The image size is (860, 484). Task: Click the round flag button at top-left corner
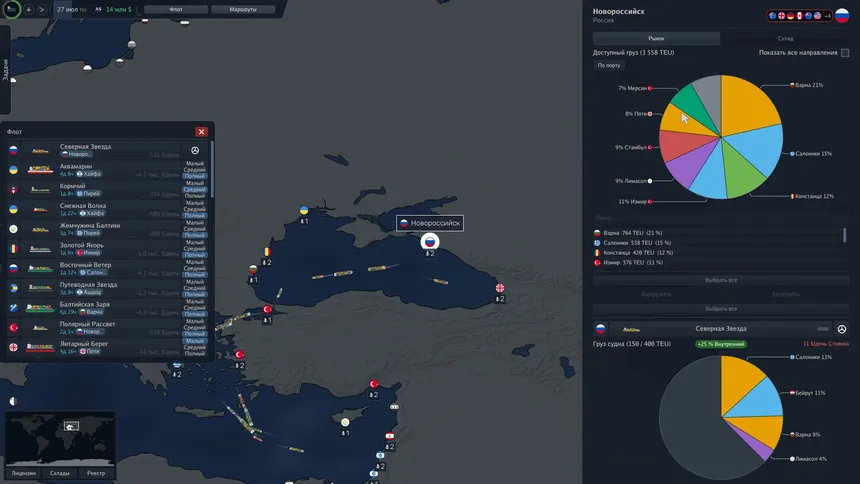11,9
